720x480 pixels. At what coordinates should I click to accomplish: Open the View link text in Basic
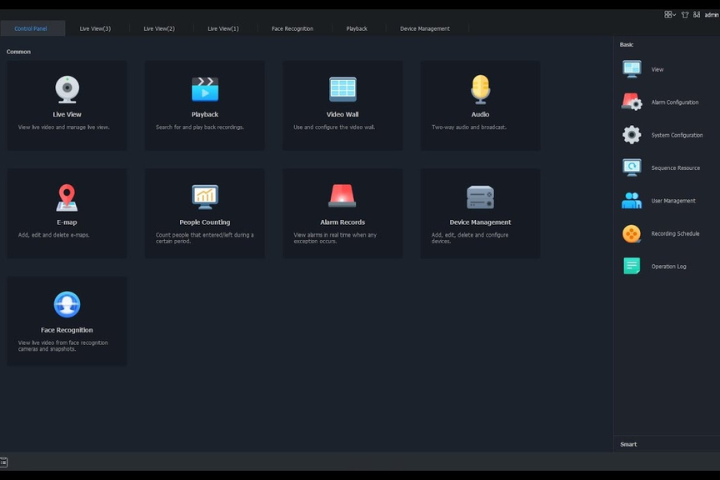(x=658, y=70)
